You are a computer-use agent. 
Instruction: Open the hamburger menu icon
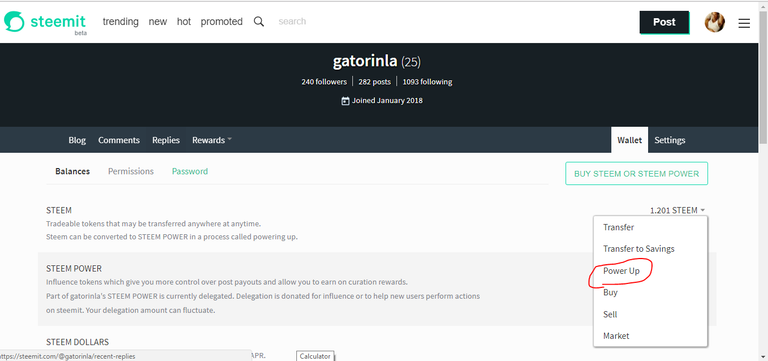[x=744, y=23]
